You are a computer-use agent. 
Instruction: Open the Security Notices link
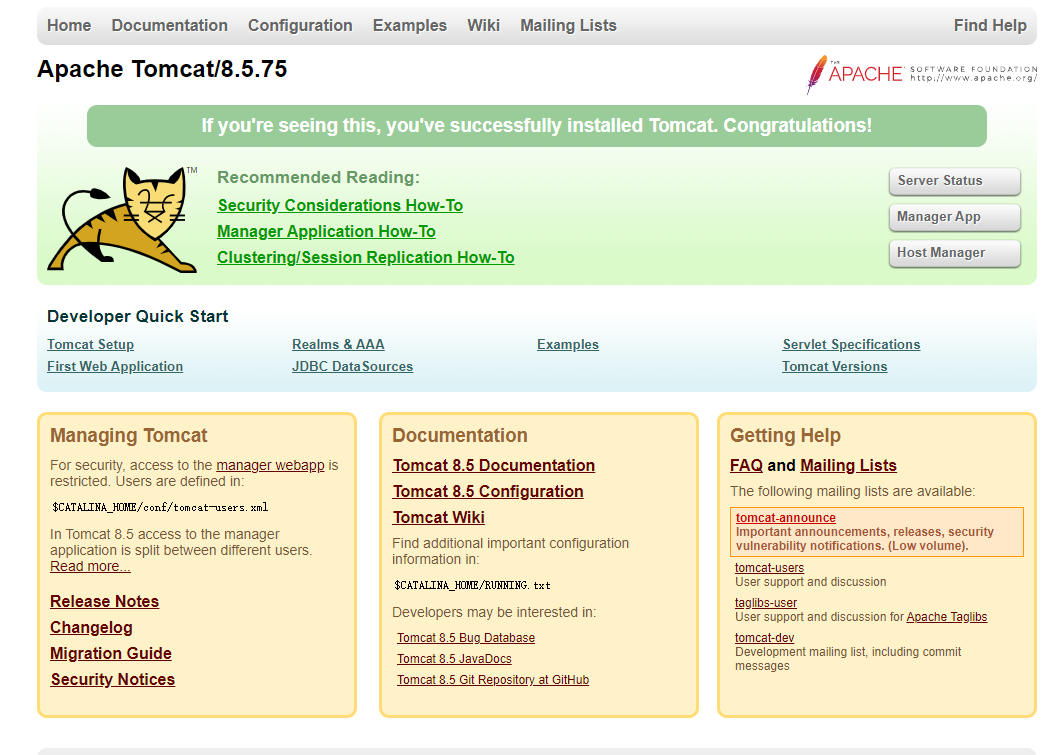(x=112, y=679)
